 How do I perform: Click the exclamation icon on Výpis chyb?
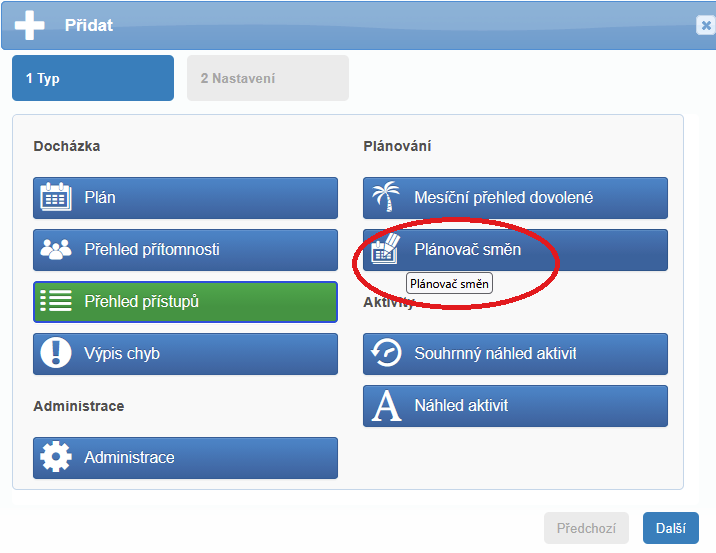tap(56, 354)
